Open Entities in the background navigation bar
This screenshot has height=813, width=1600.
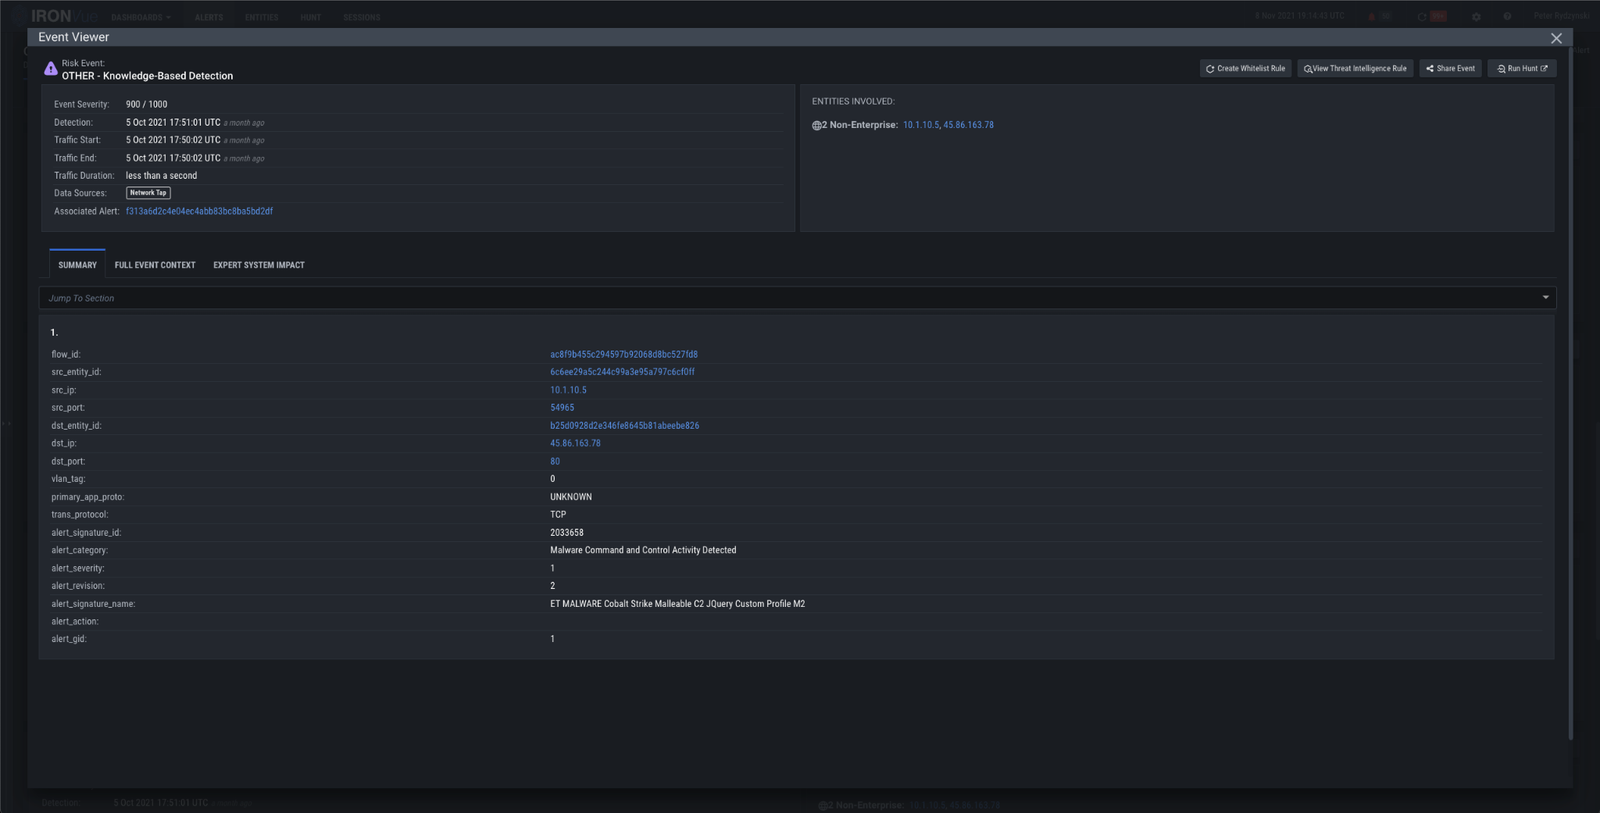(262, 17)
